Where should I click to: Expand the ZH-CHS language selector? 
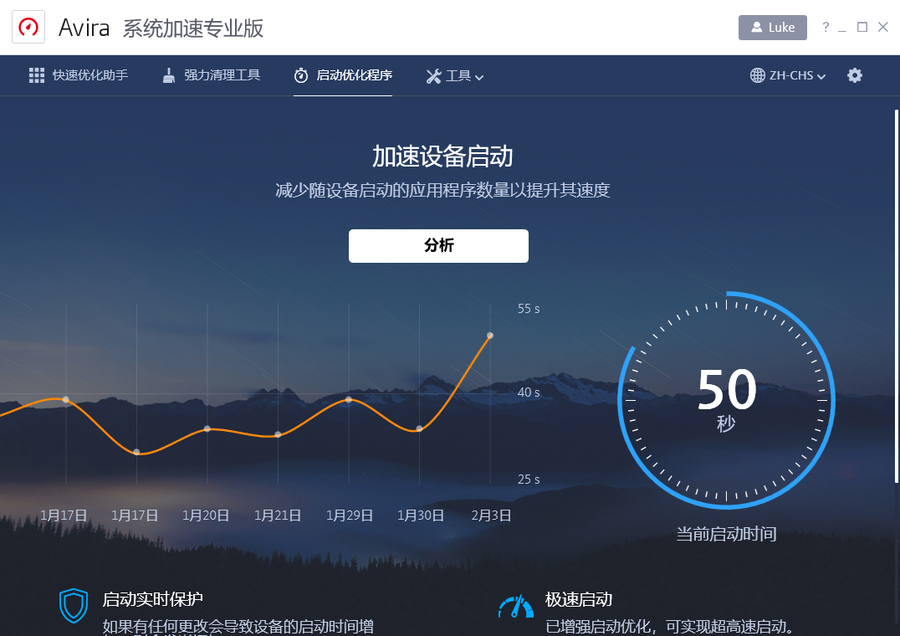point(790,75)
